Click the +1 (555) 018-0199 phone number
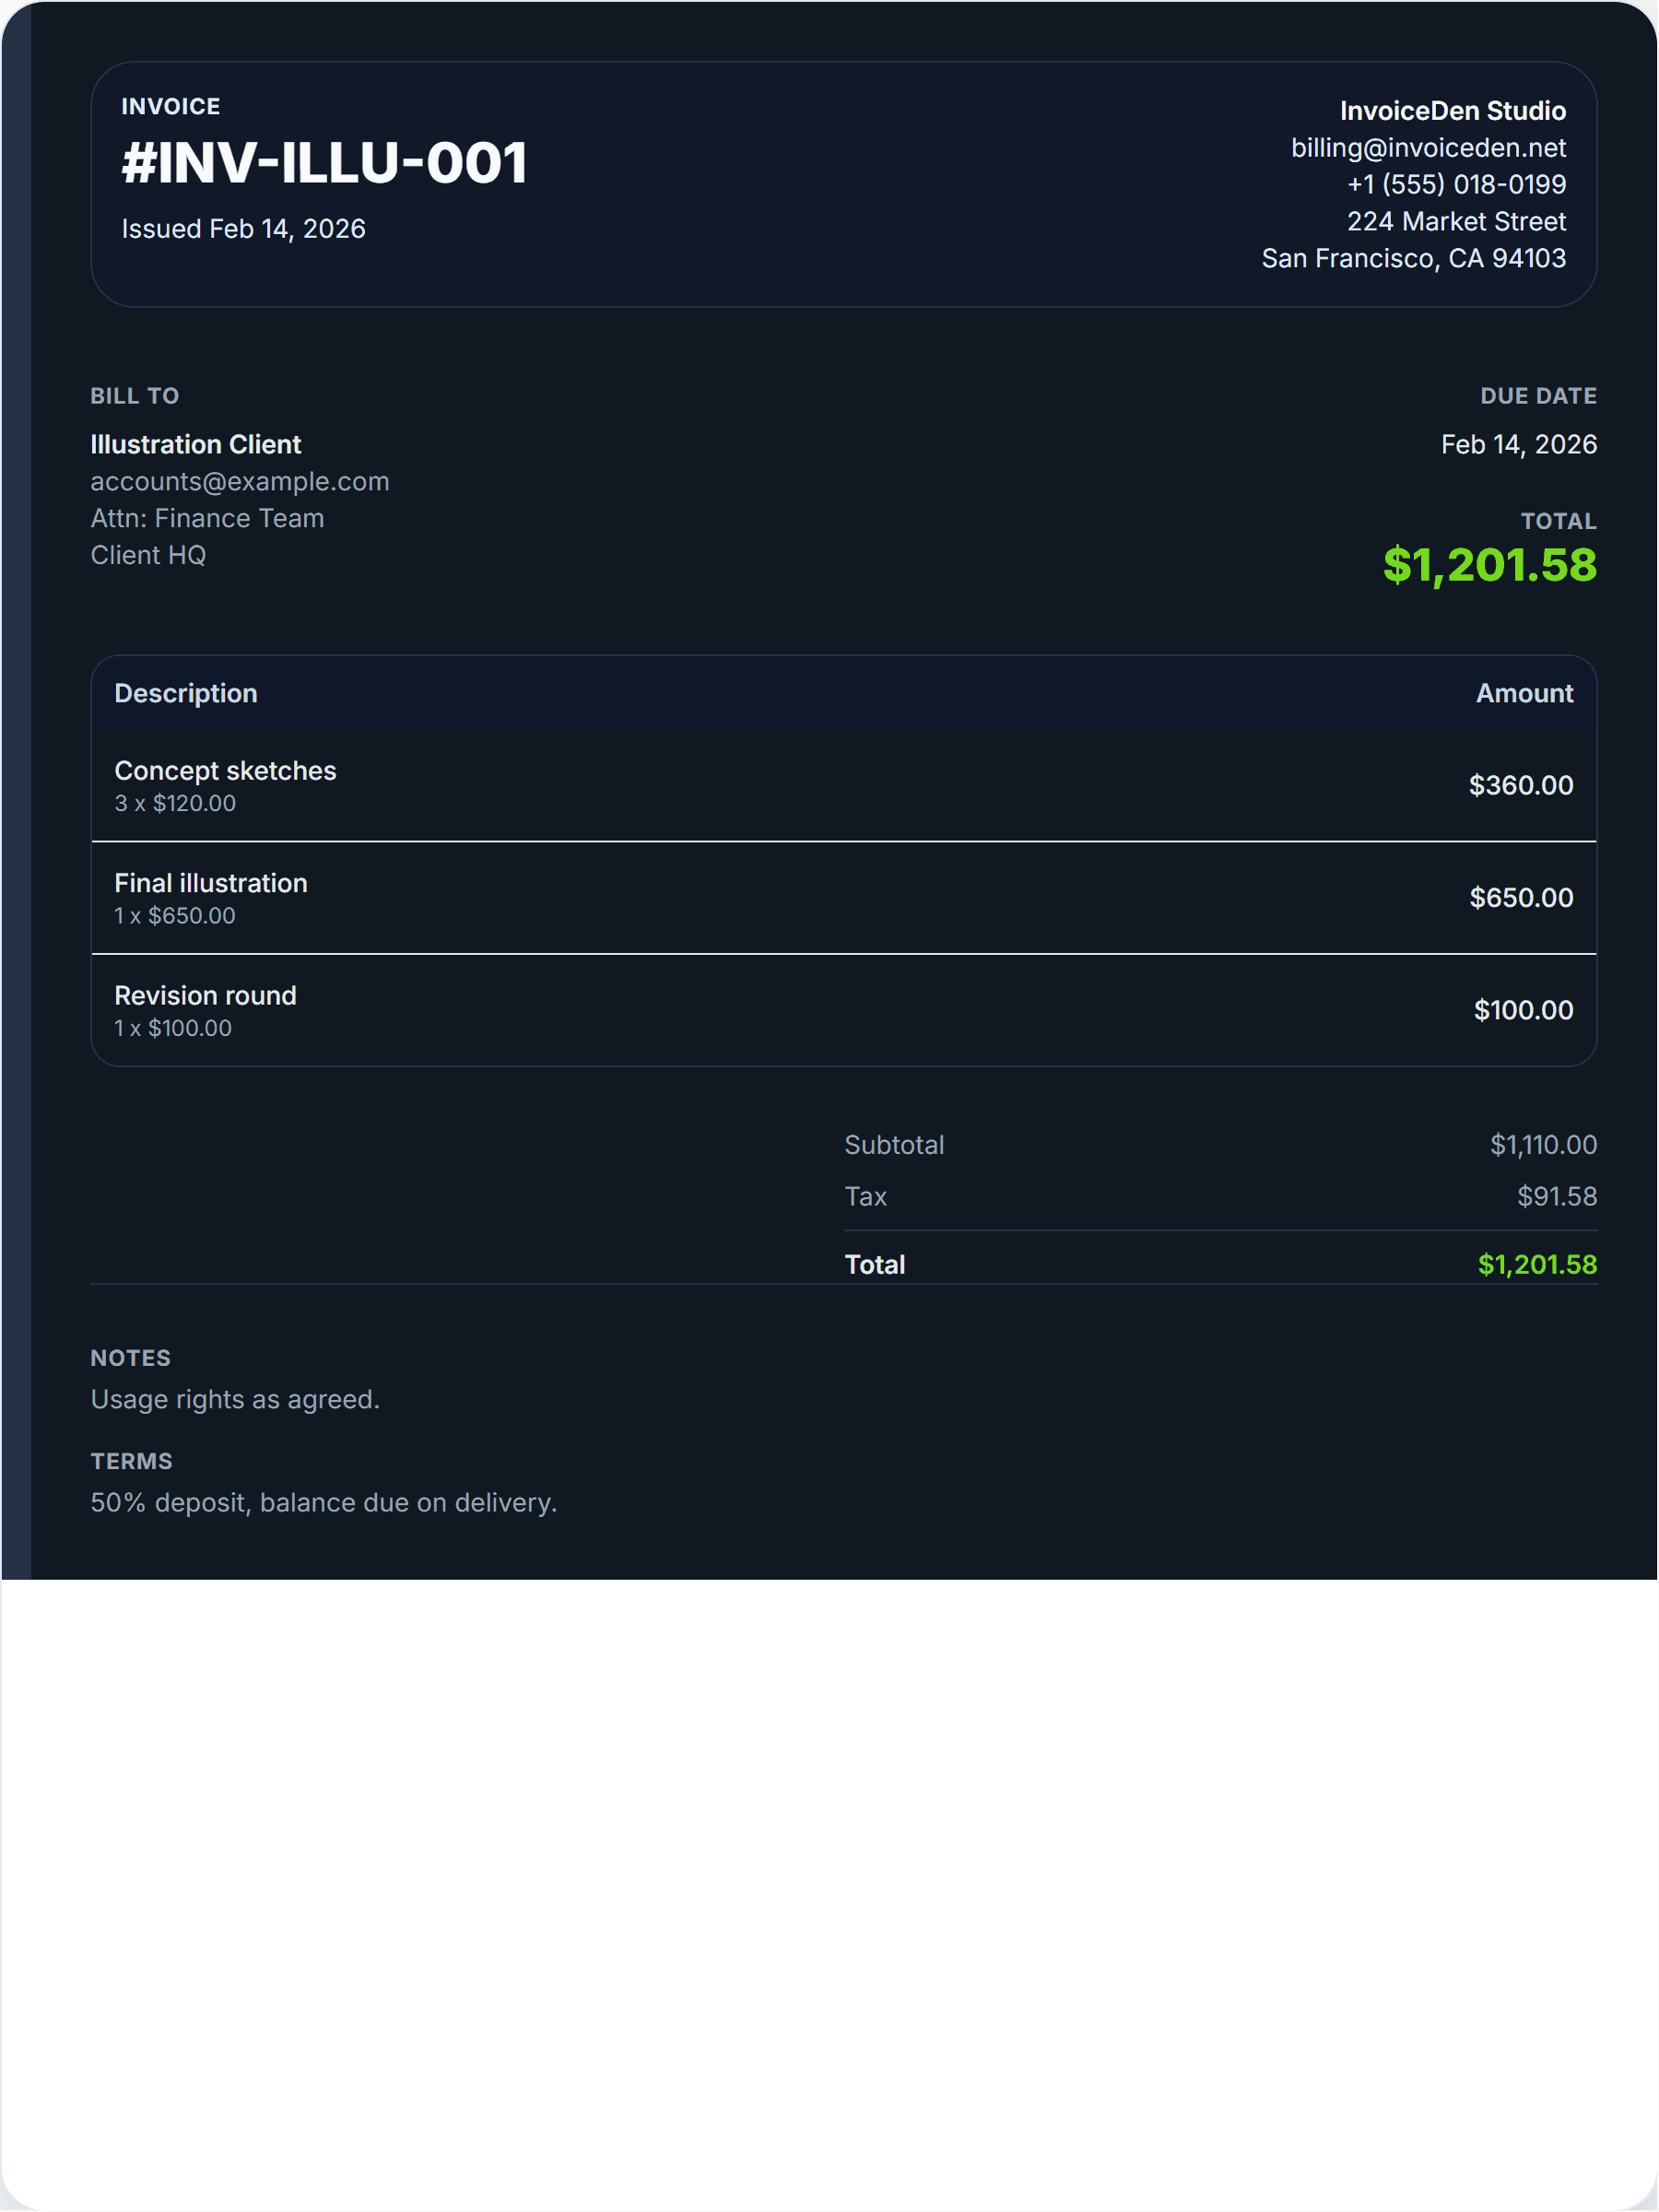The image size is (1659, 2212). point(1455,184)
